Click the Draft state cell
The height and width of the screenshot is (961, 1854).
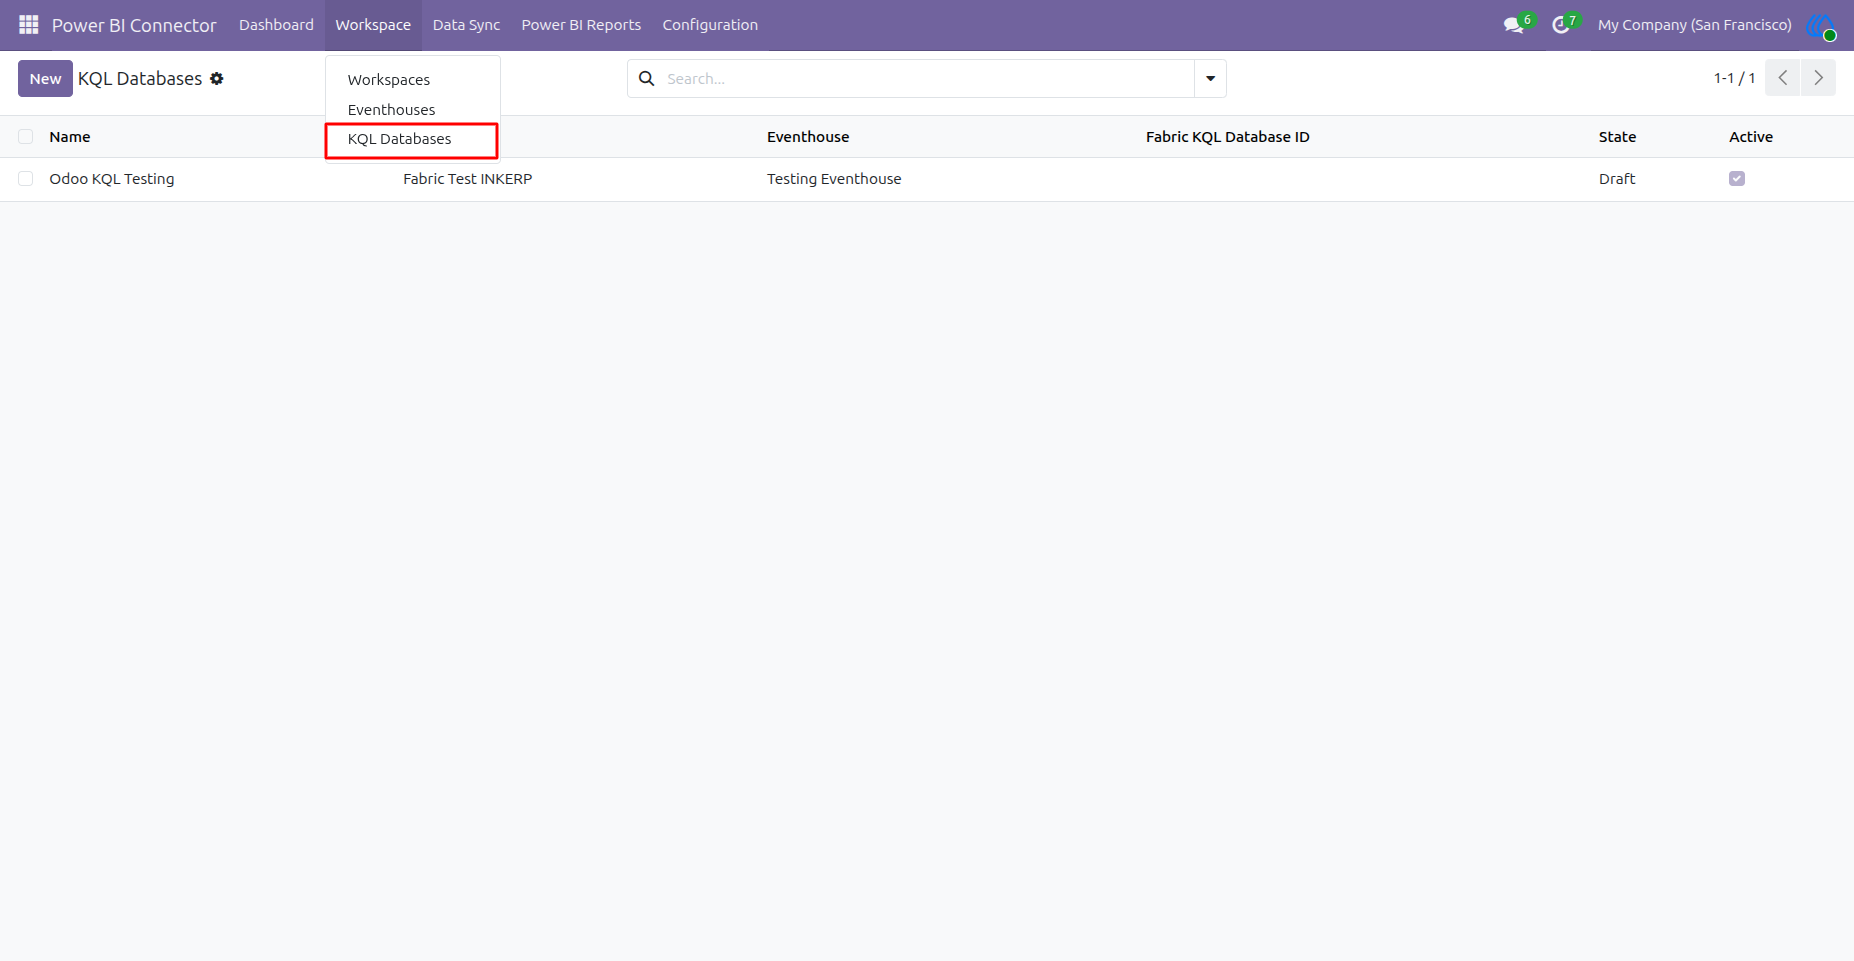tap(1617, 179)
